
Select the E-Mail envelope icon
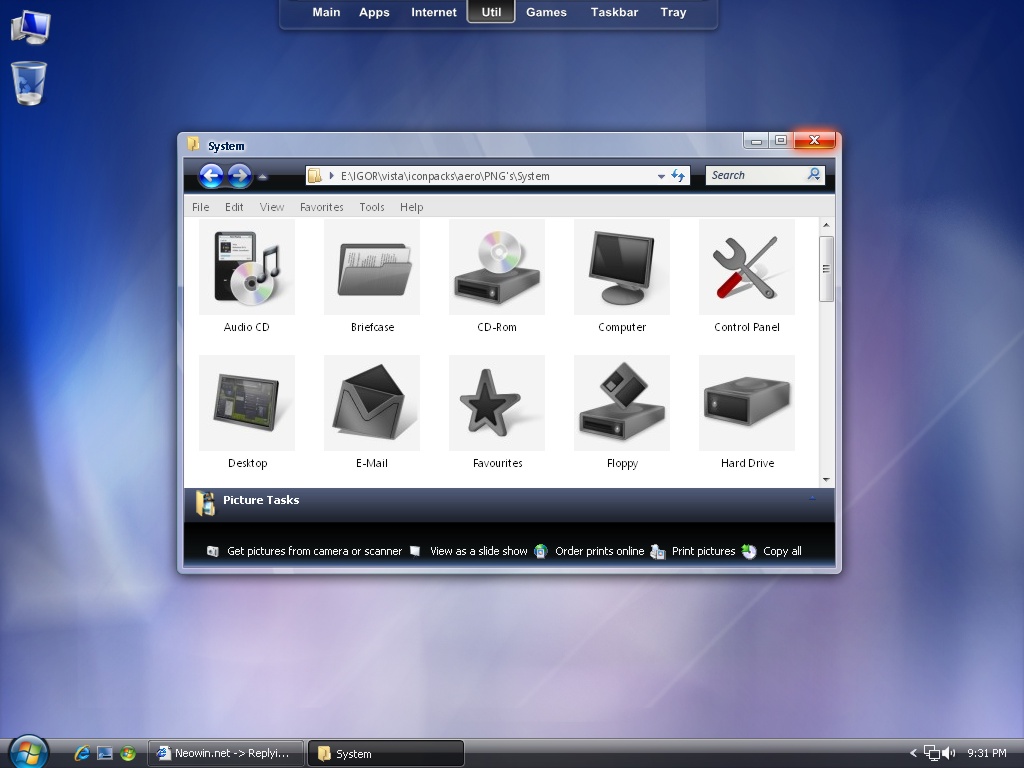[x=372, y=403]
